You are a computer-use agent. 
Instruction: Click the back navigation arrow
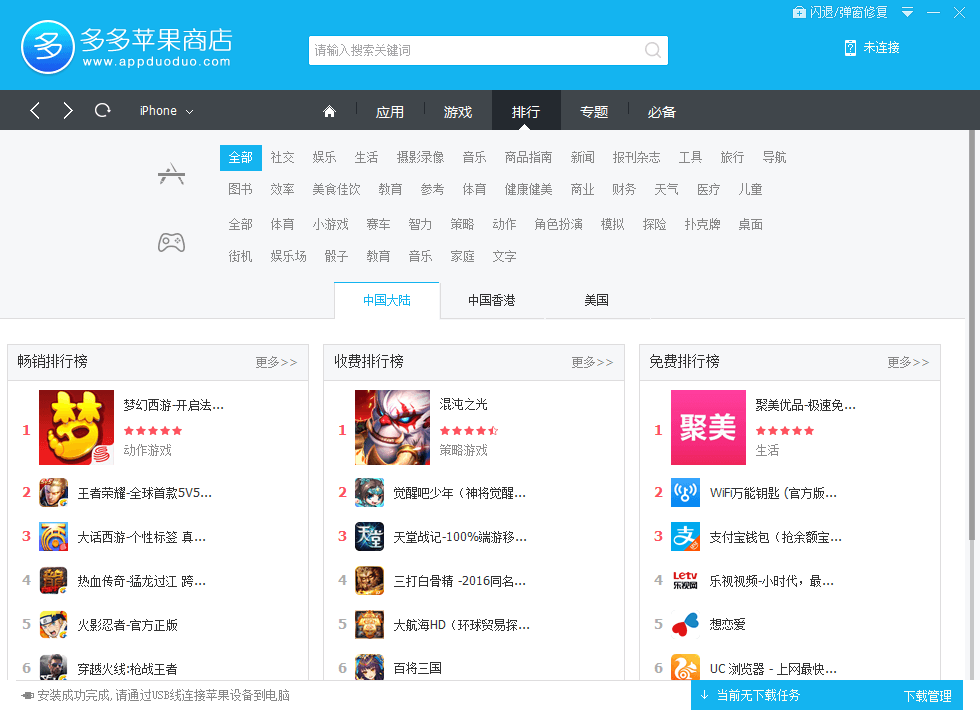click(34, 111)
